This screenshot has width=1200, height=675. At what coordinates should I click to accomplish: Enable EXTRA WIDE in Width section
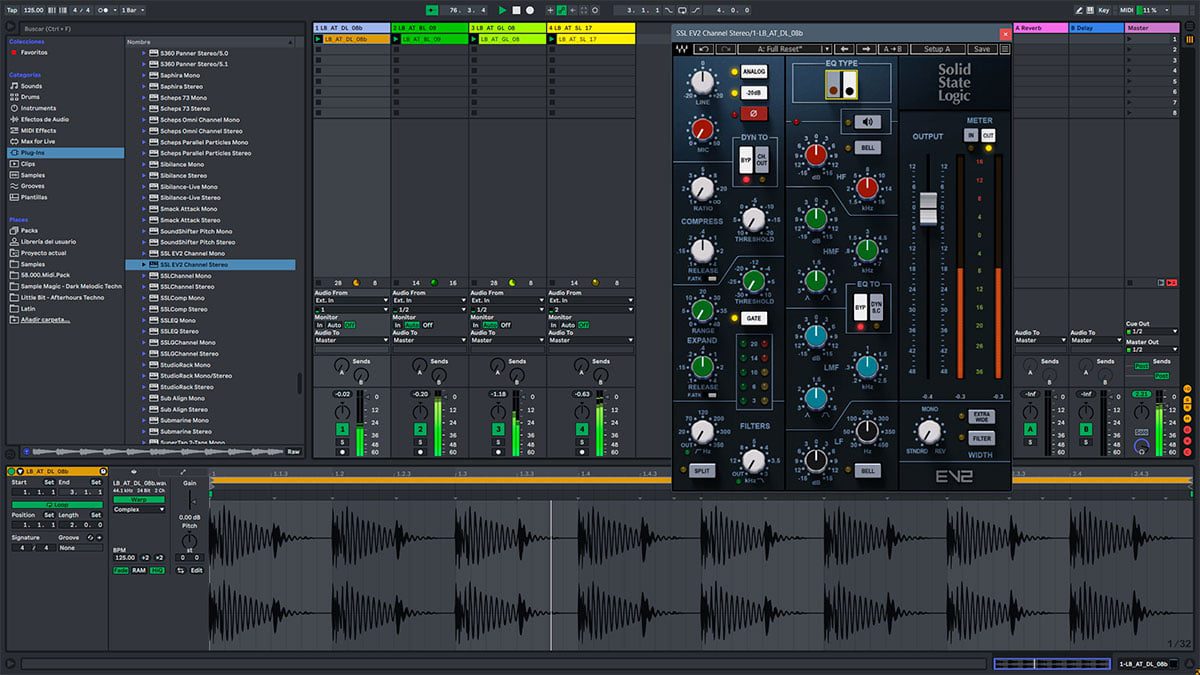coord(981,415)
